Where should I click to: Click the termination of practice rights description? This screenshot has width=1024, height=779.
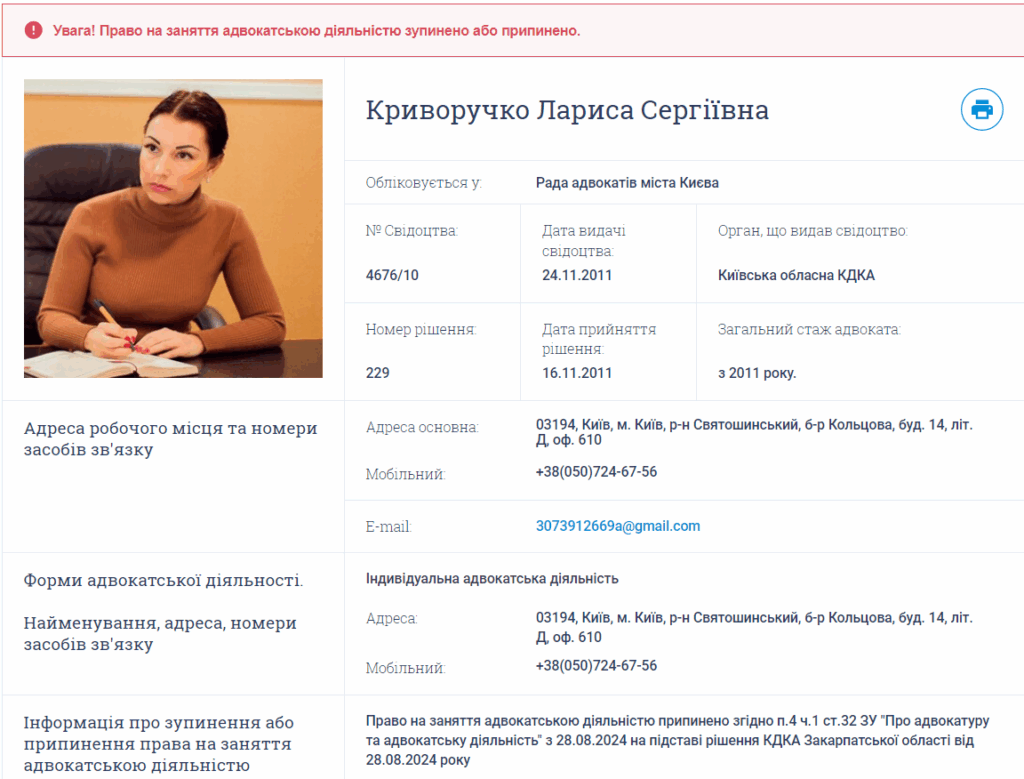(x=669, y=740)
